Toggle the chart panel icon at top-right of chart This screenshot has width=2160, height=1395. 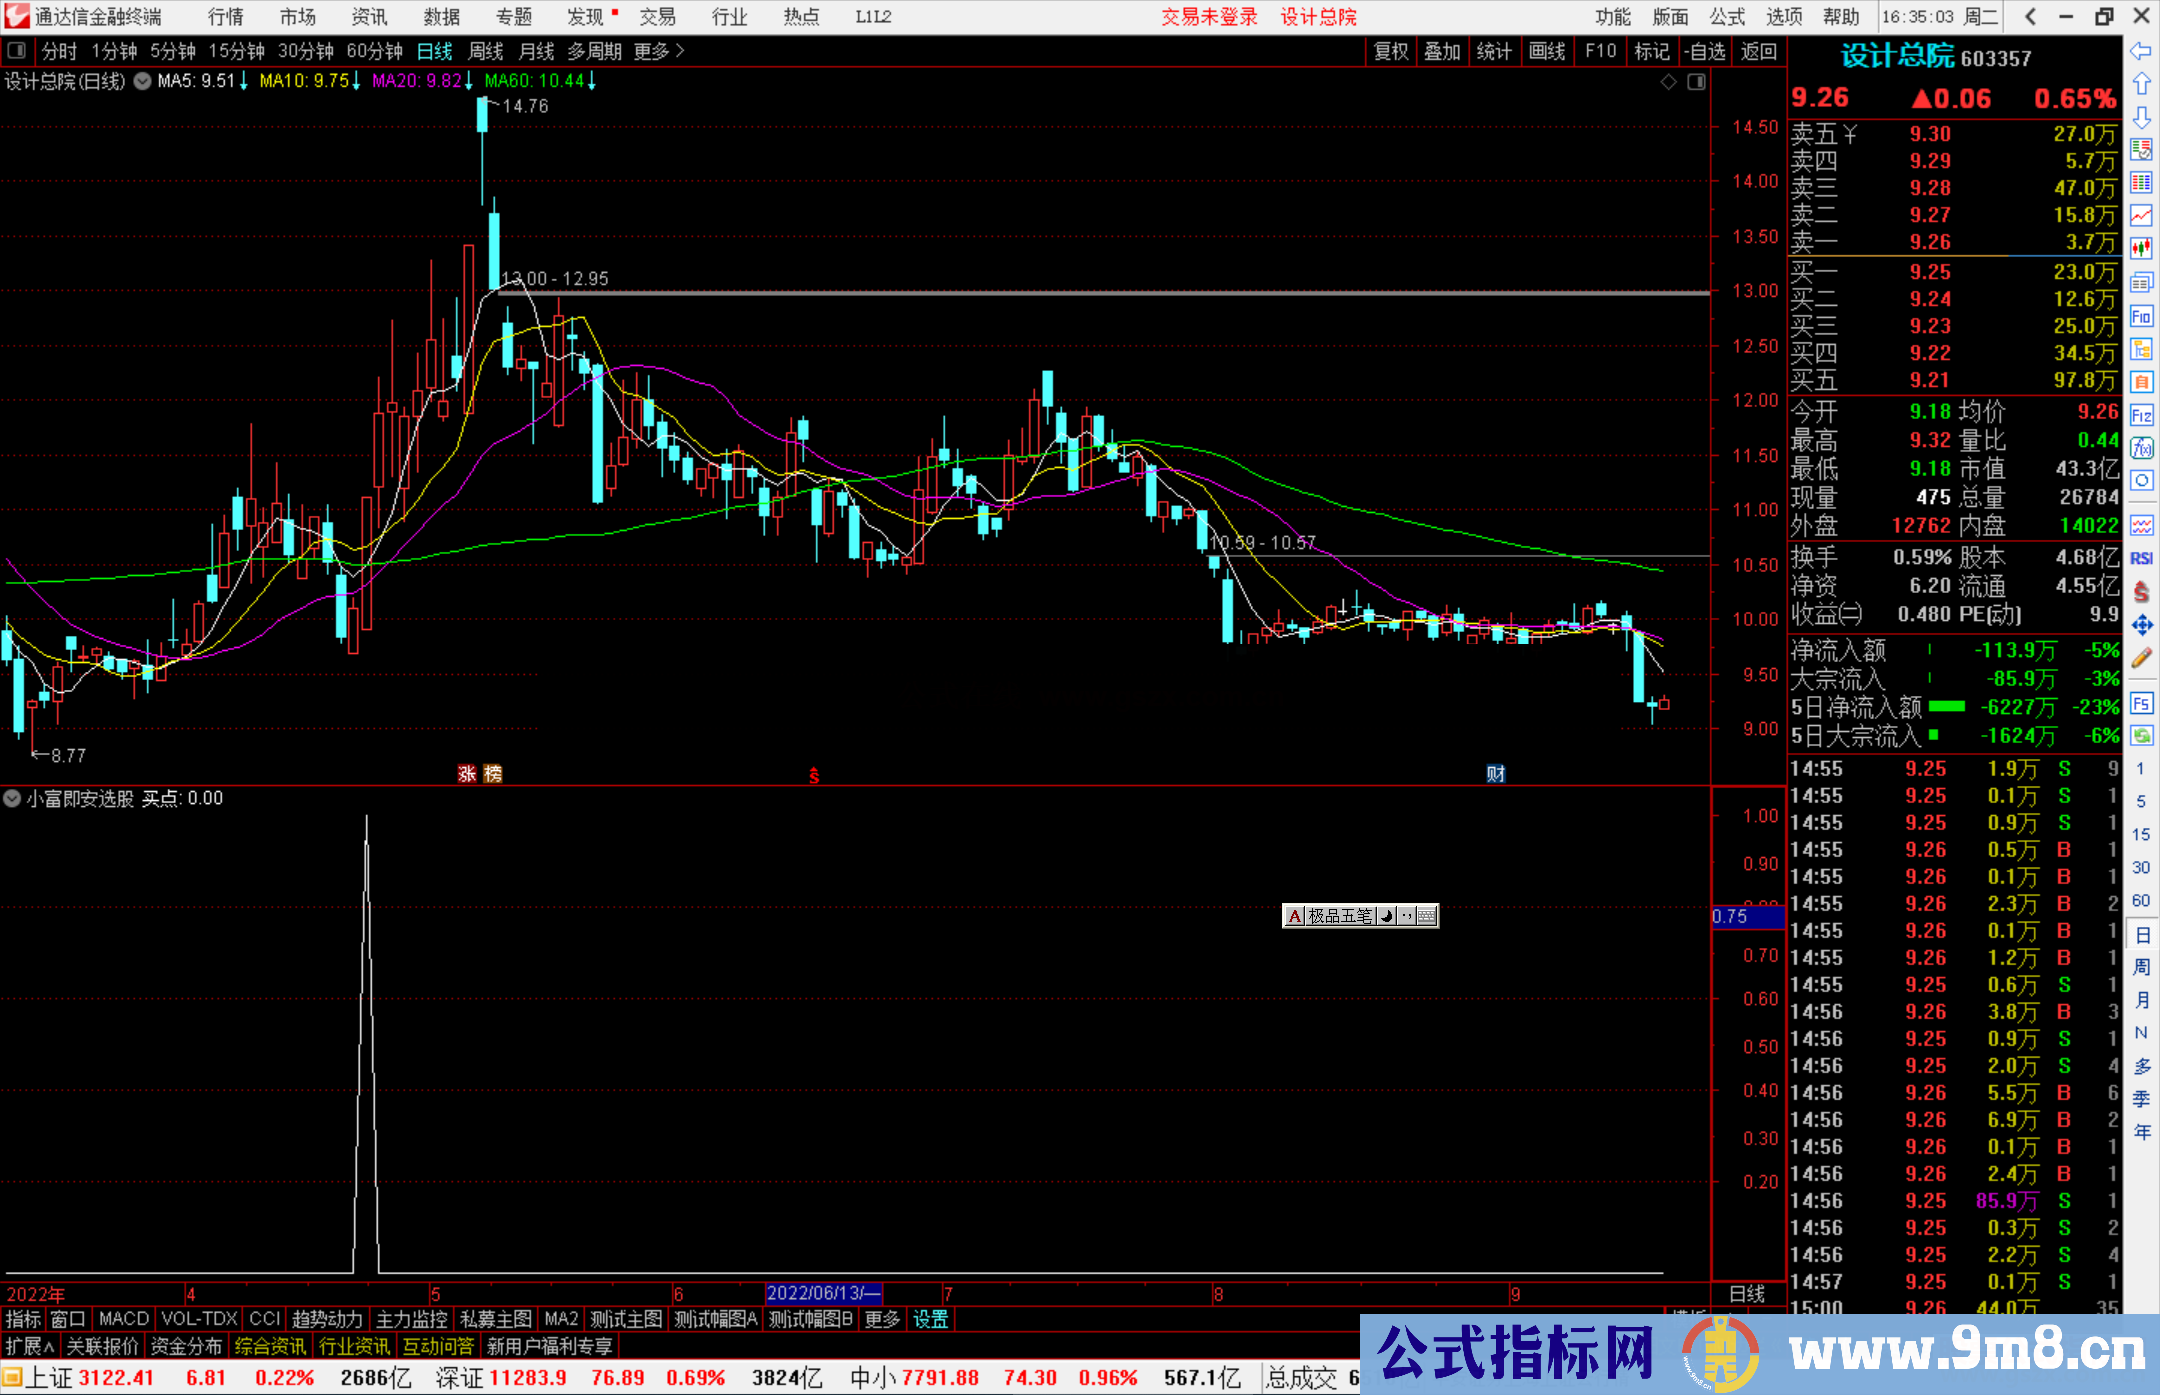1696,82
